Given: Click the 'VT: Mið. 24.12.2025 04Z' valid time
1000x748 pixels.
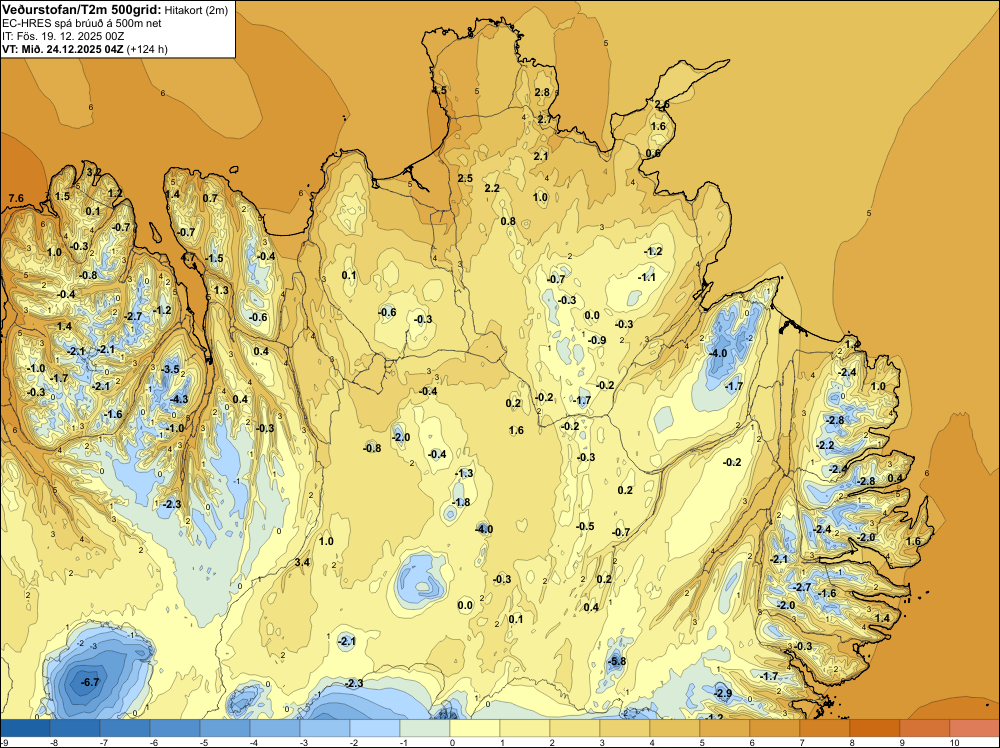Looking at the screenshot, I should point(62,49).
